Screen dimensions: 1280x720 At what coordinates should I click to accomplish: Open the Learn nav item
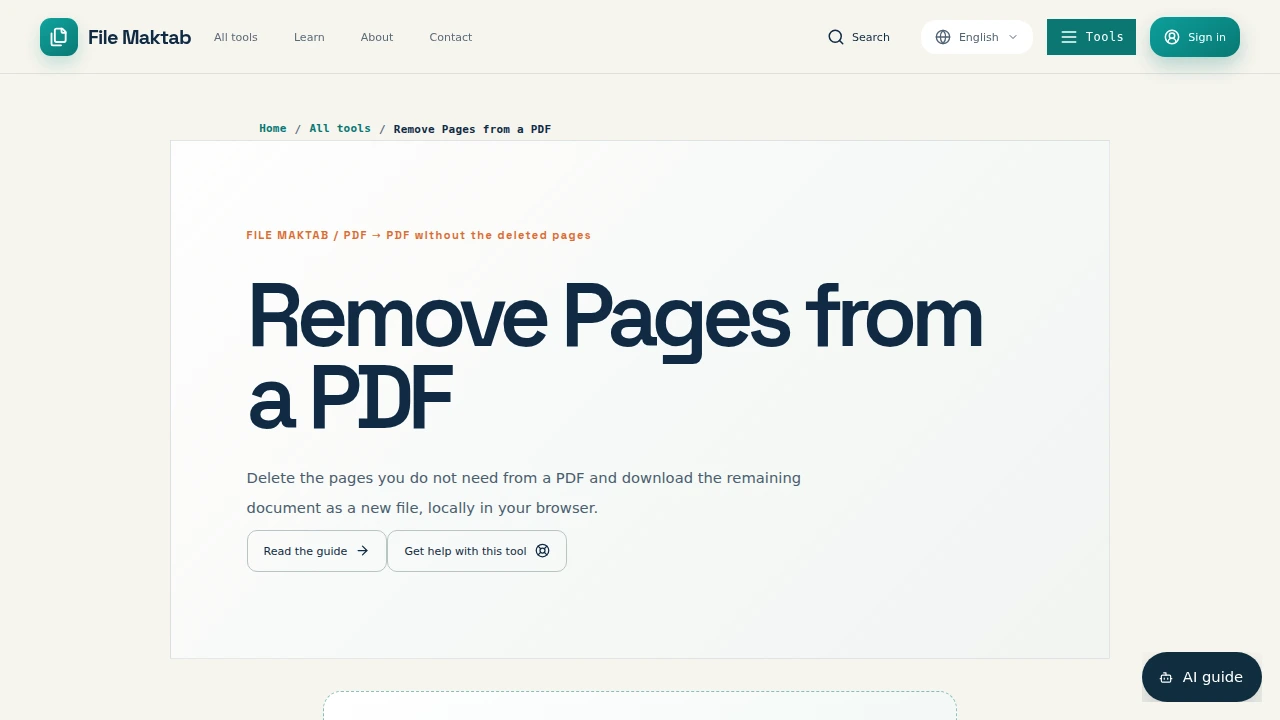309,37
